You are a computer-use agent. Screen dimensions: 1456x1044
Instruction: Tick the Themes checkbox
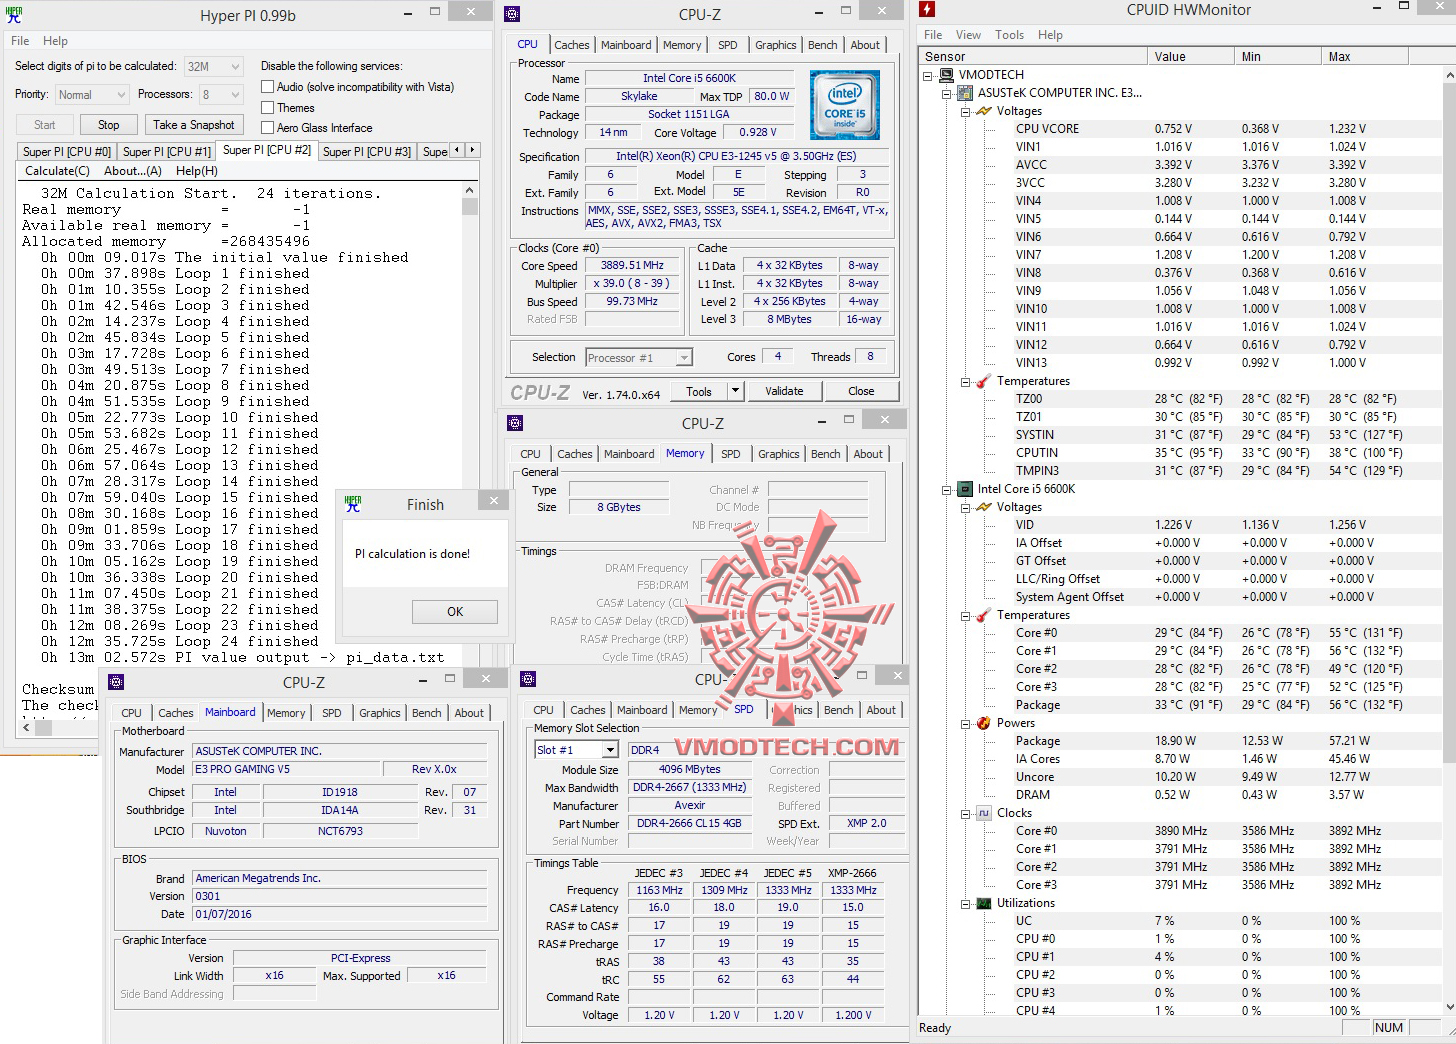click(267, 108)
